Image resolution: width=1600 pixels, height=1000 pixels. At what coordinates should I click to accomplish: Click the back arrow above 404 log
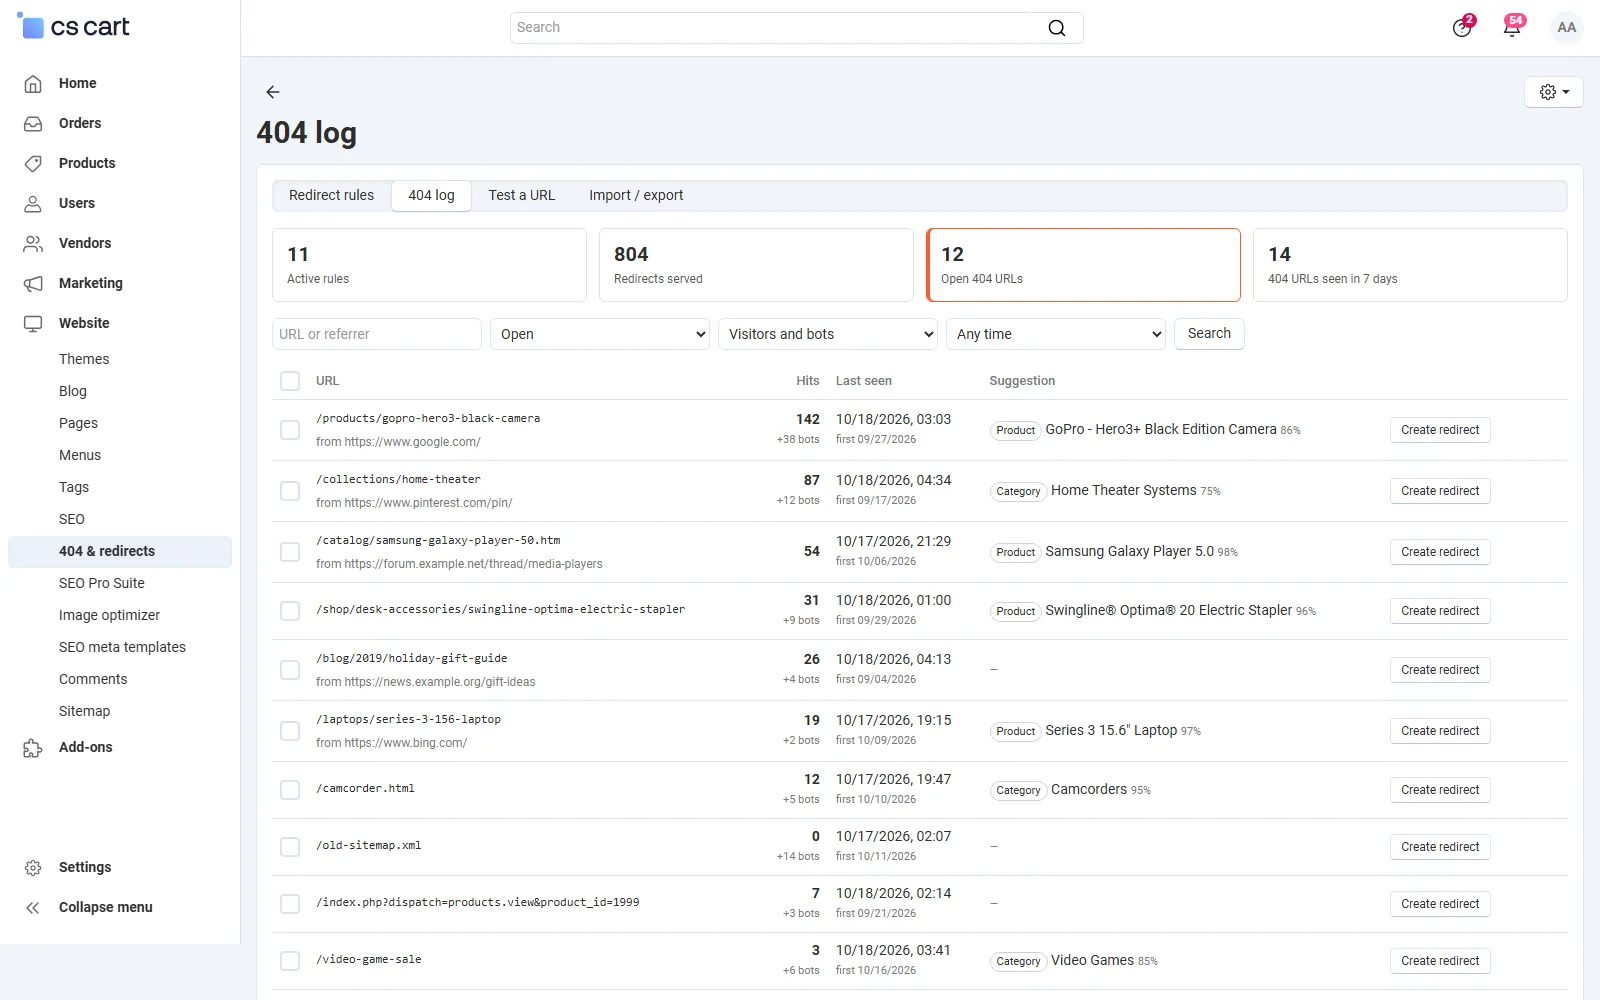pyautogui.click(x=273, y=92)
